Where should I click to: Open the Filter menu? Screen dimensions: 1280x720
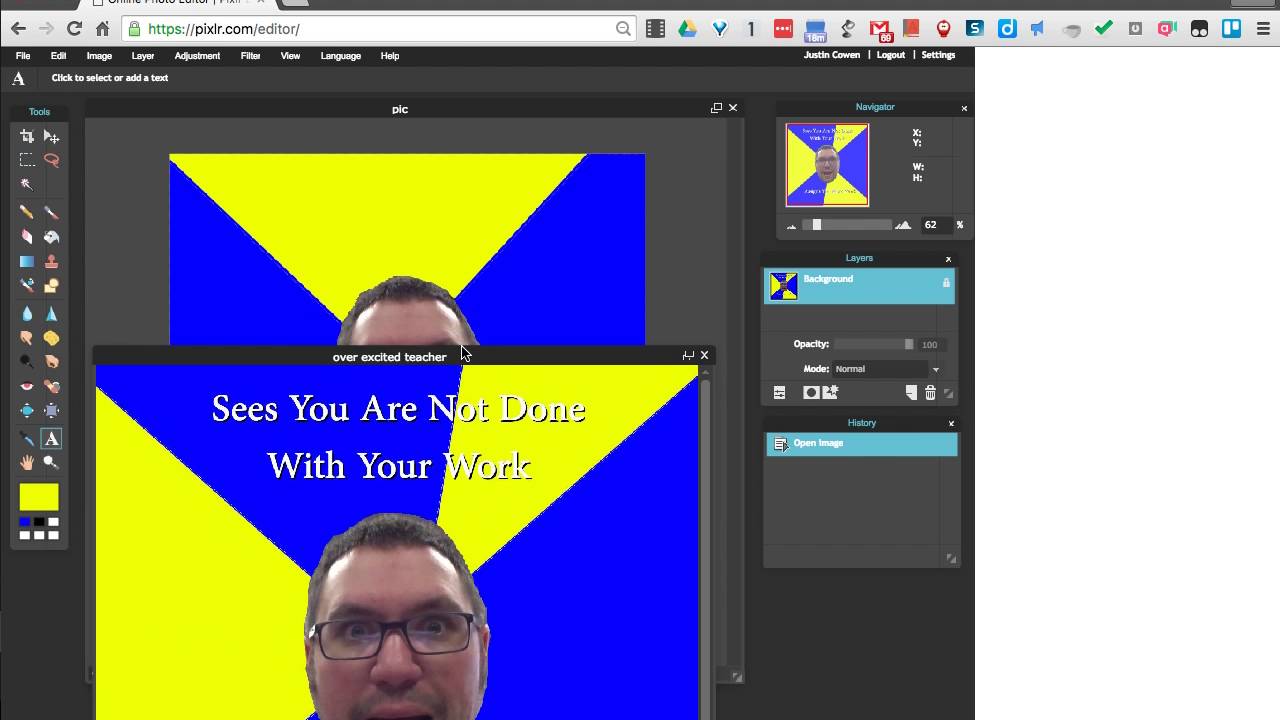click(250, 56)
